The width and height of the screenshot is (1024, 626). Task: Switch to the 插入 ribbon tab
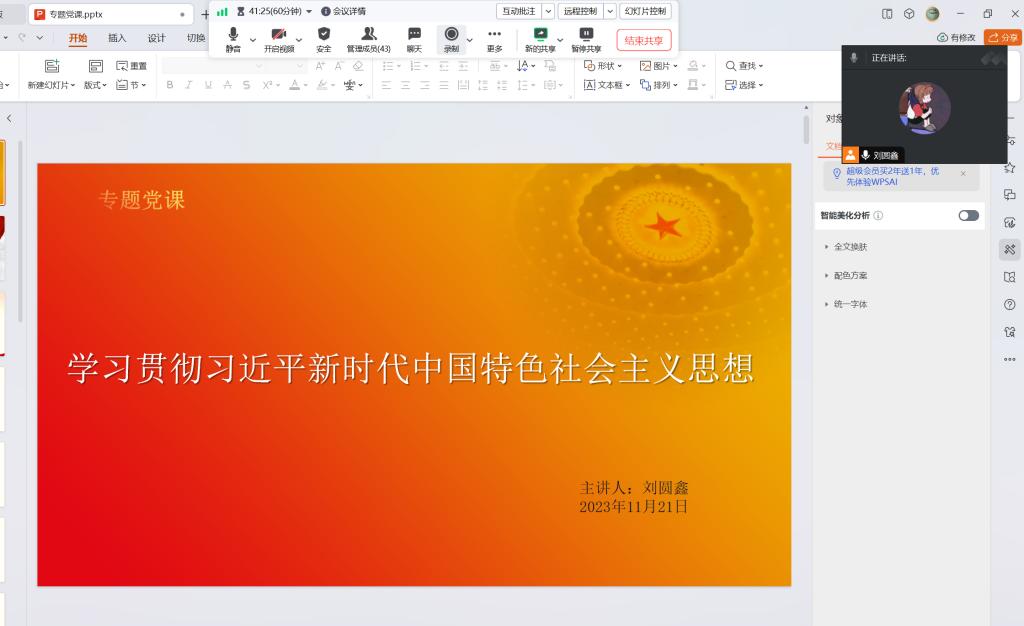pos(117,38)
